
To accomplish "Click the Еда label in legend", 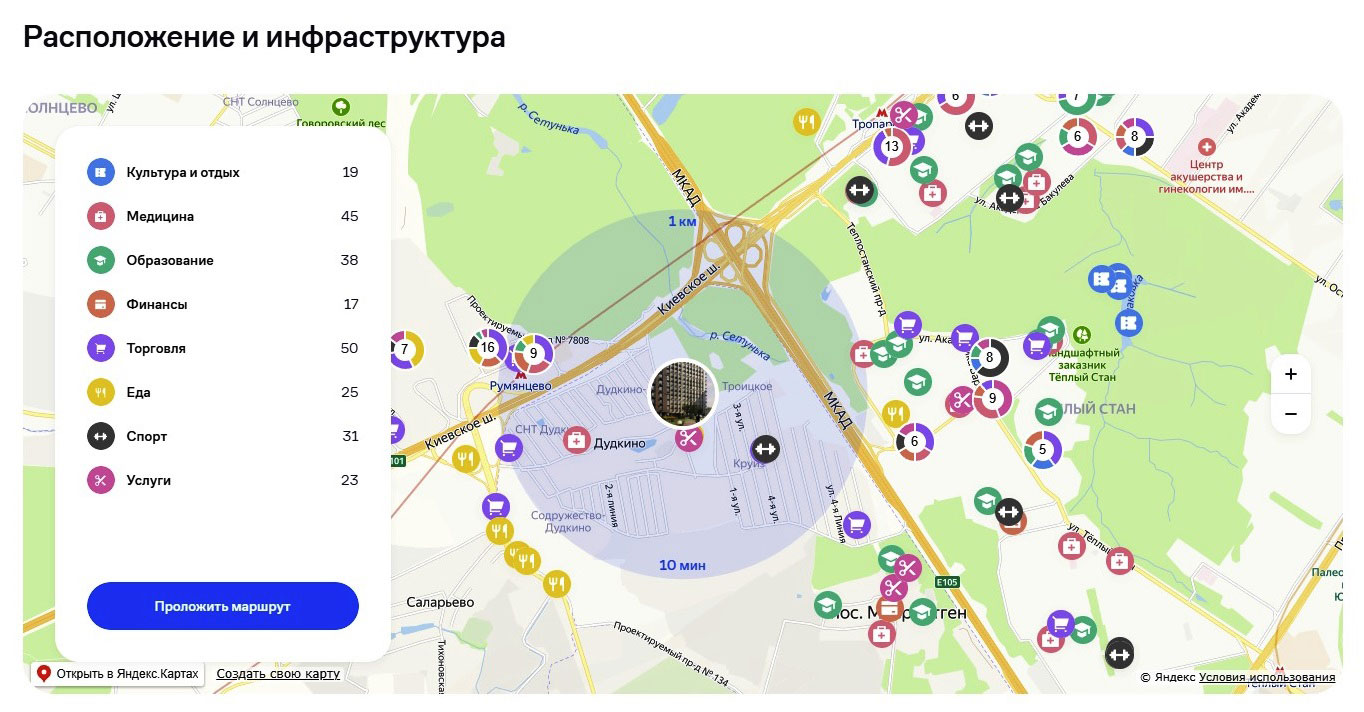I will click(138, 393).
